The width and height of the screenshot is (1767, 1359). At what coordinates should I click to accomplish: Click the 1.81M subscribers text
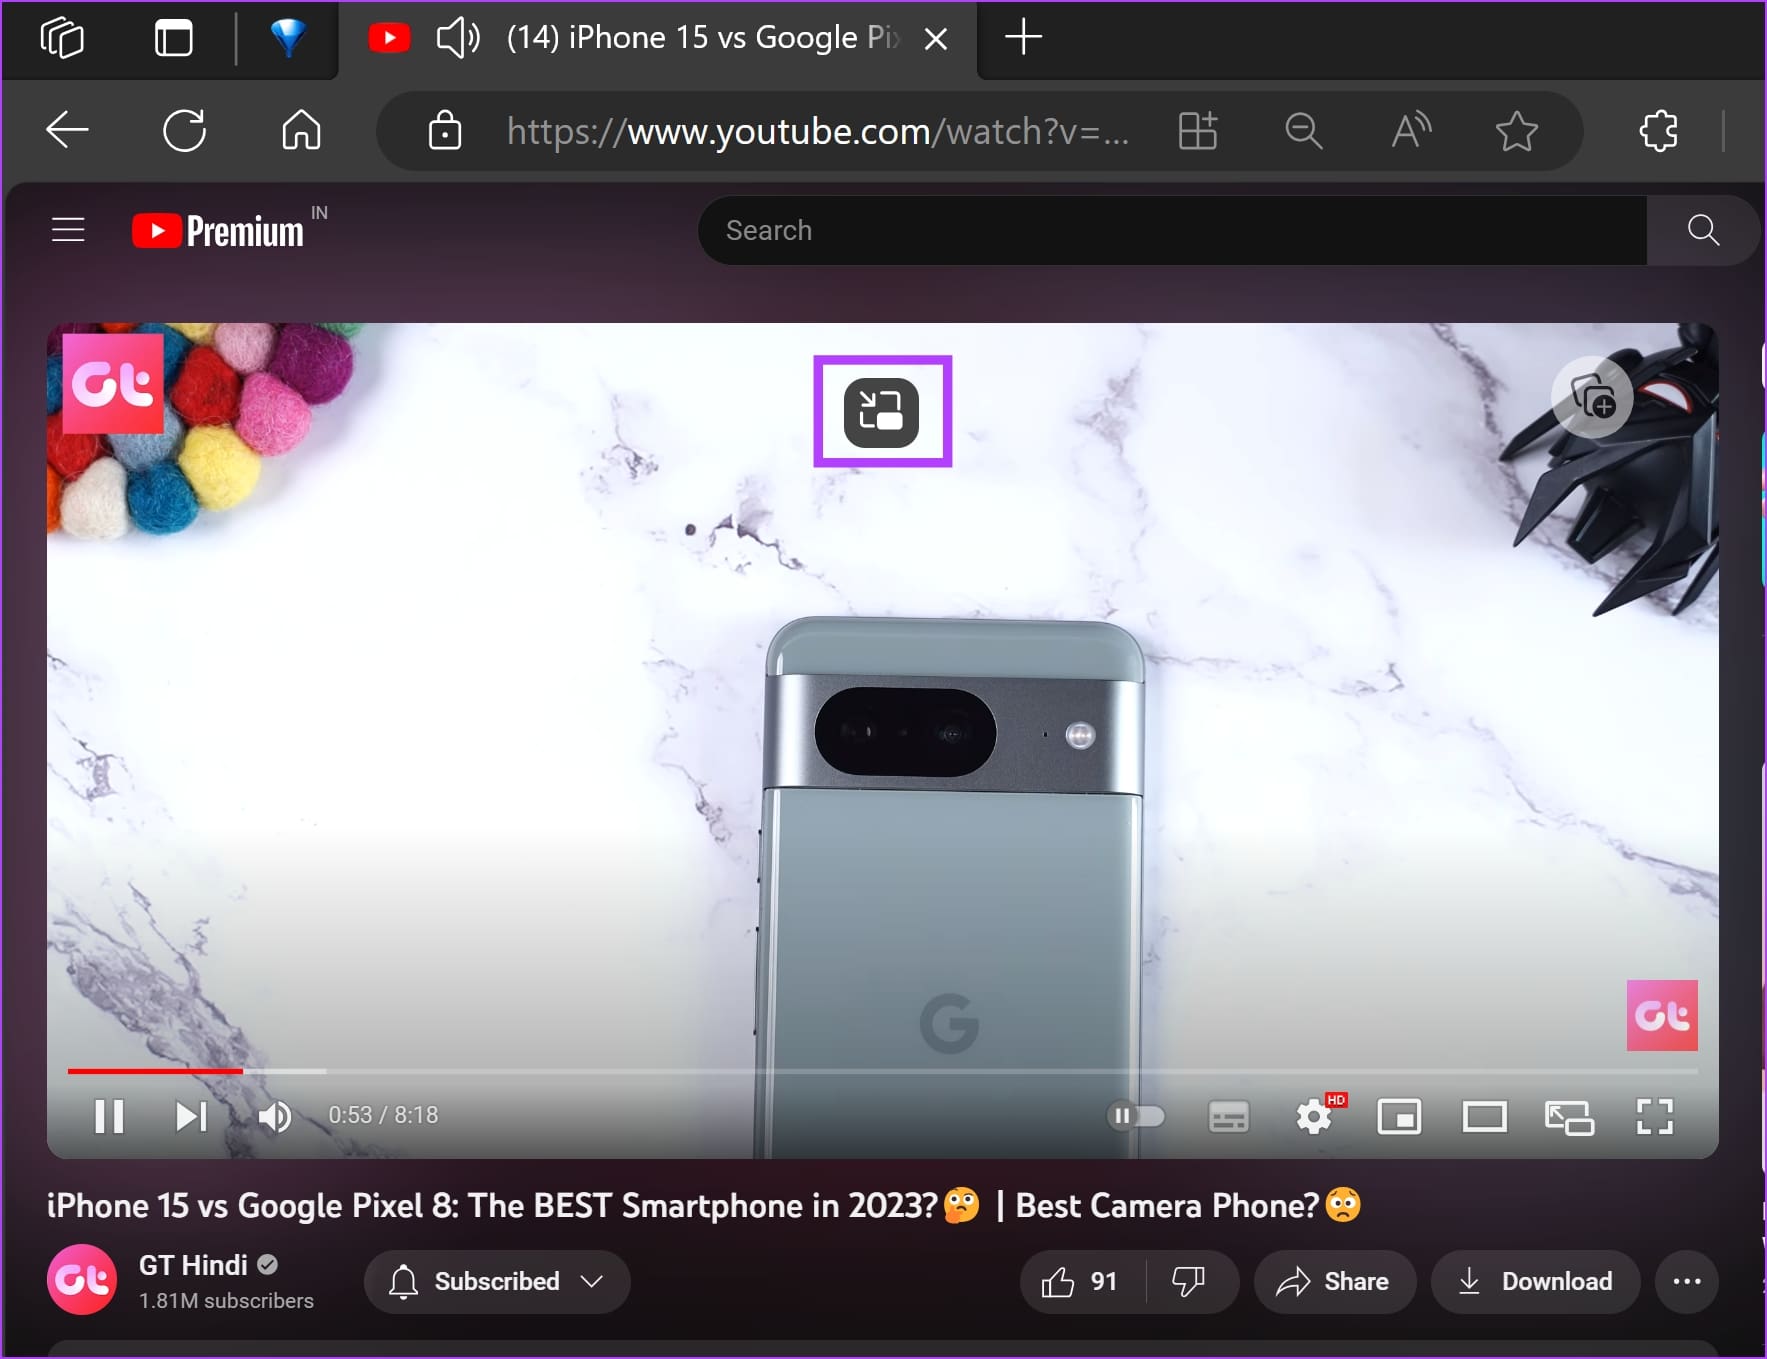pos(226,1301)
